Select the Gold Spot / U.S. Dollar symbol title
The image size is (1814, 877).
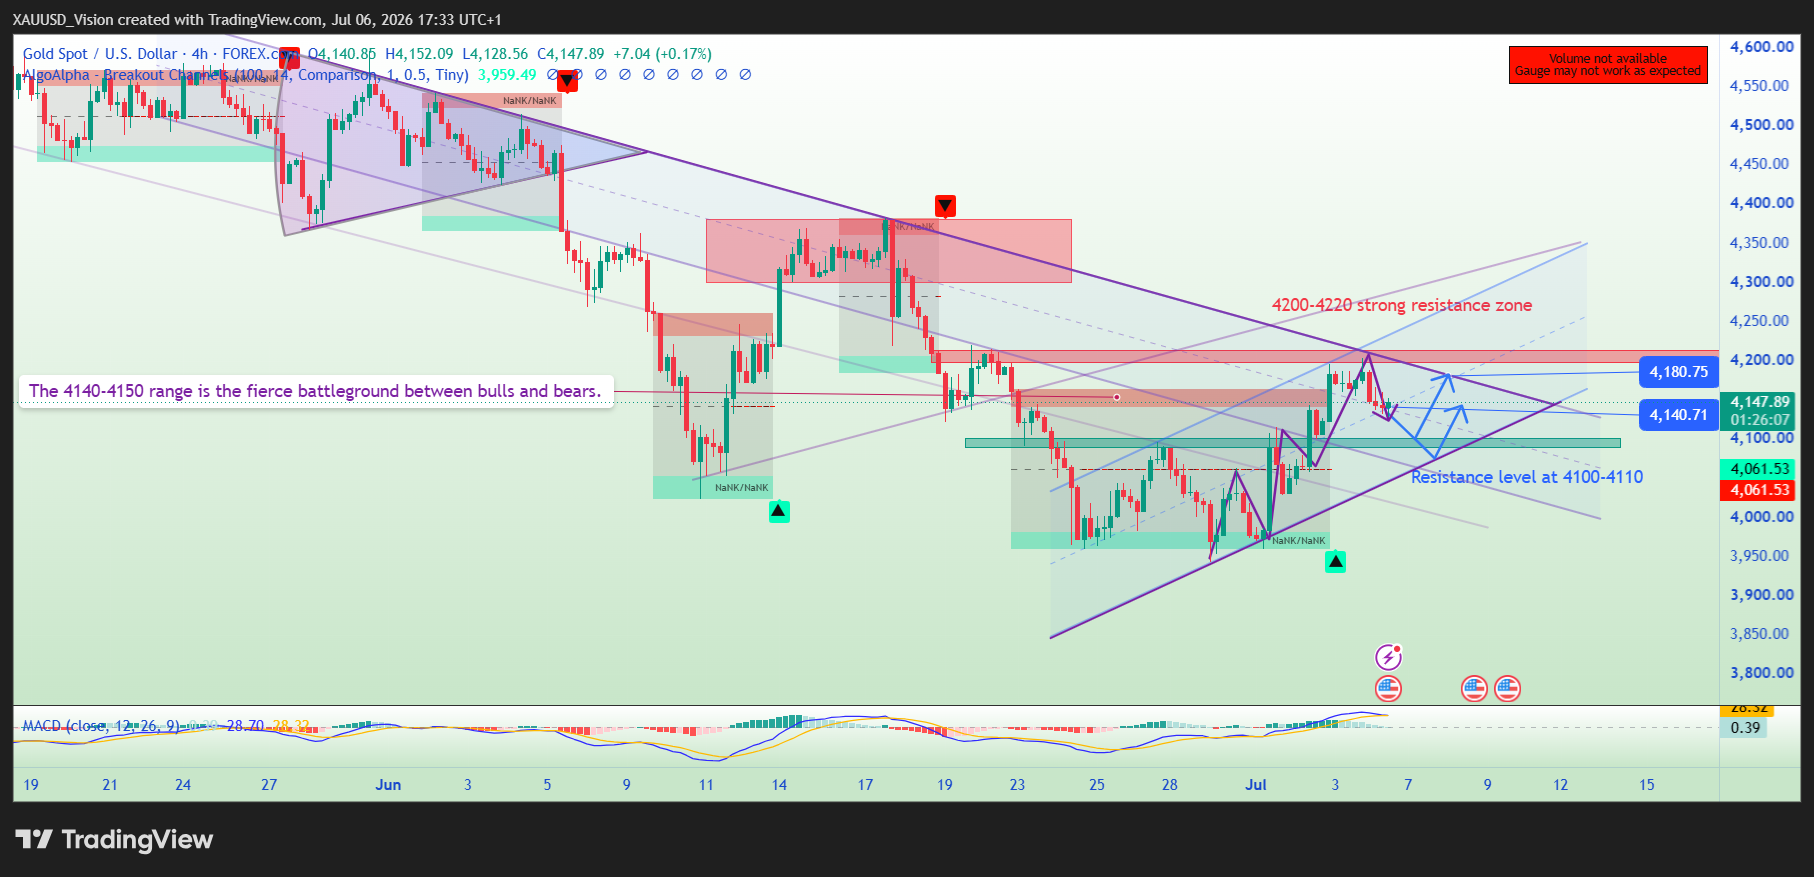100,54
